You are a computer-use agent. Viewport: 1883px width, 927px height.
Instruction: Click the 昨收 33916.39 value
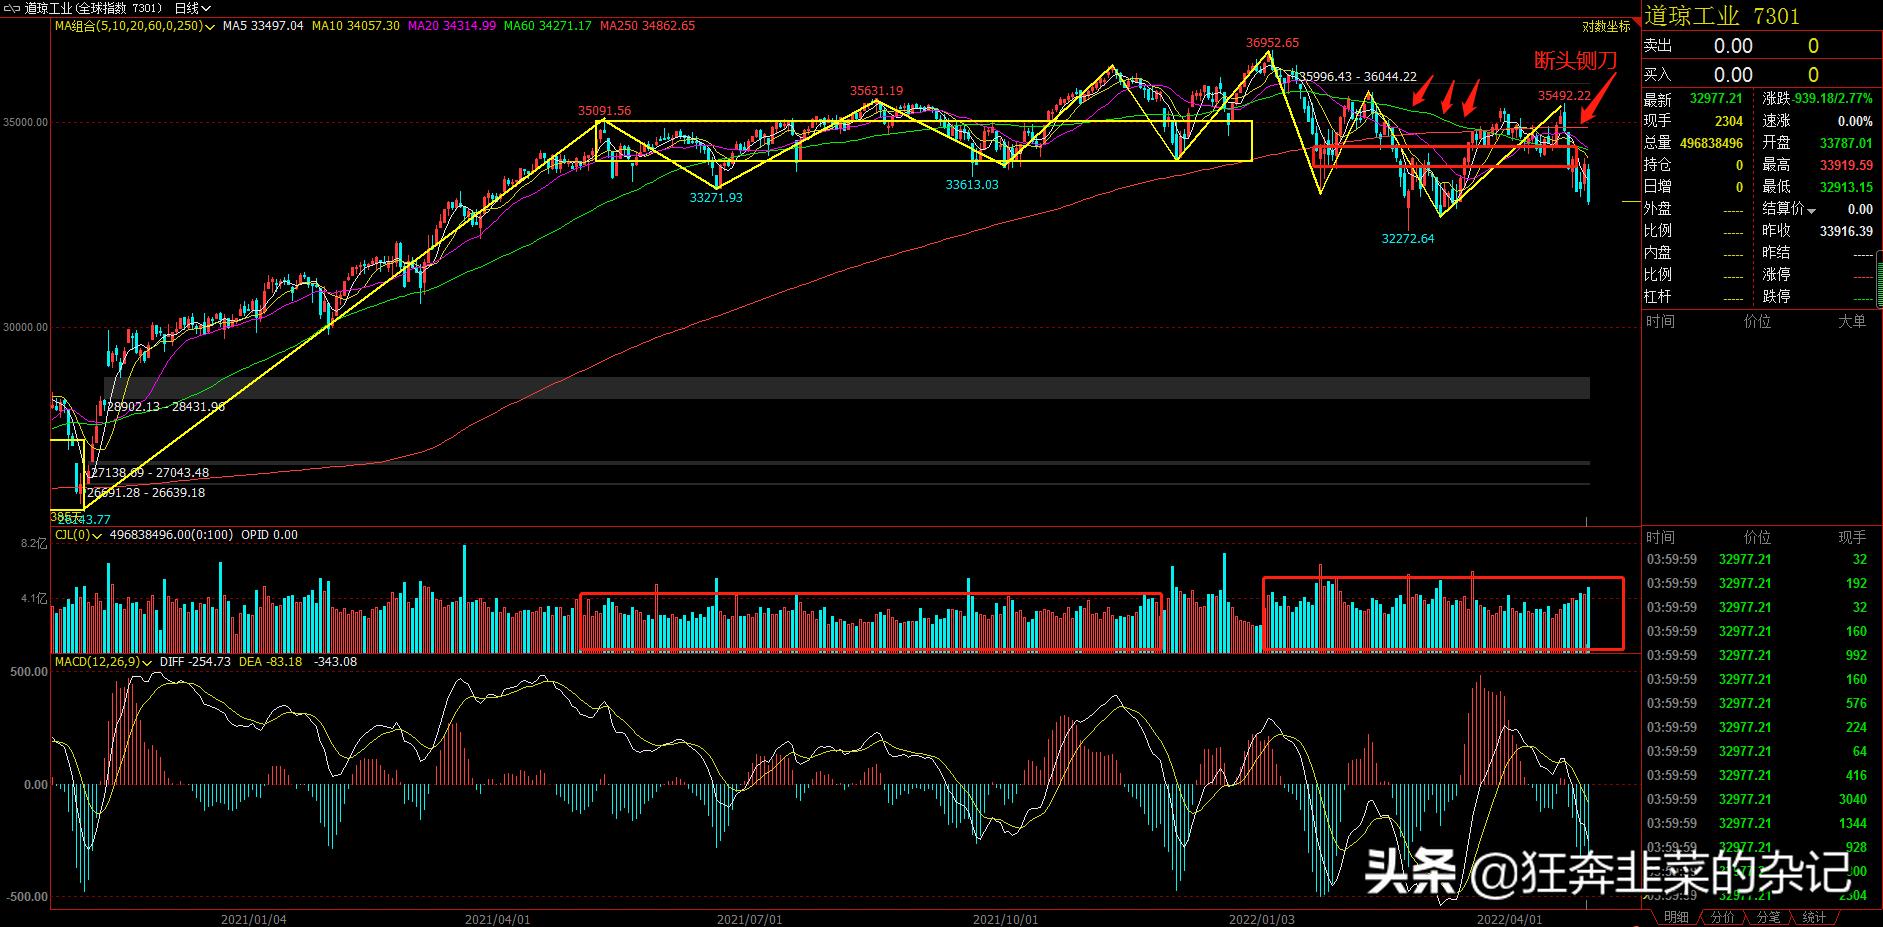(x=1845, y=231)
